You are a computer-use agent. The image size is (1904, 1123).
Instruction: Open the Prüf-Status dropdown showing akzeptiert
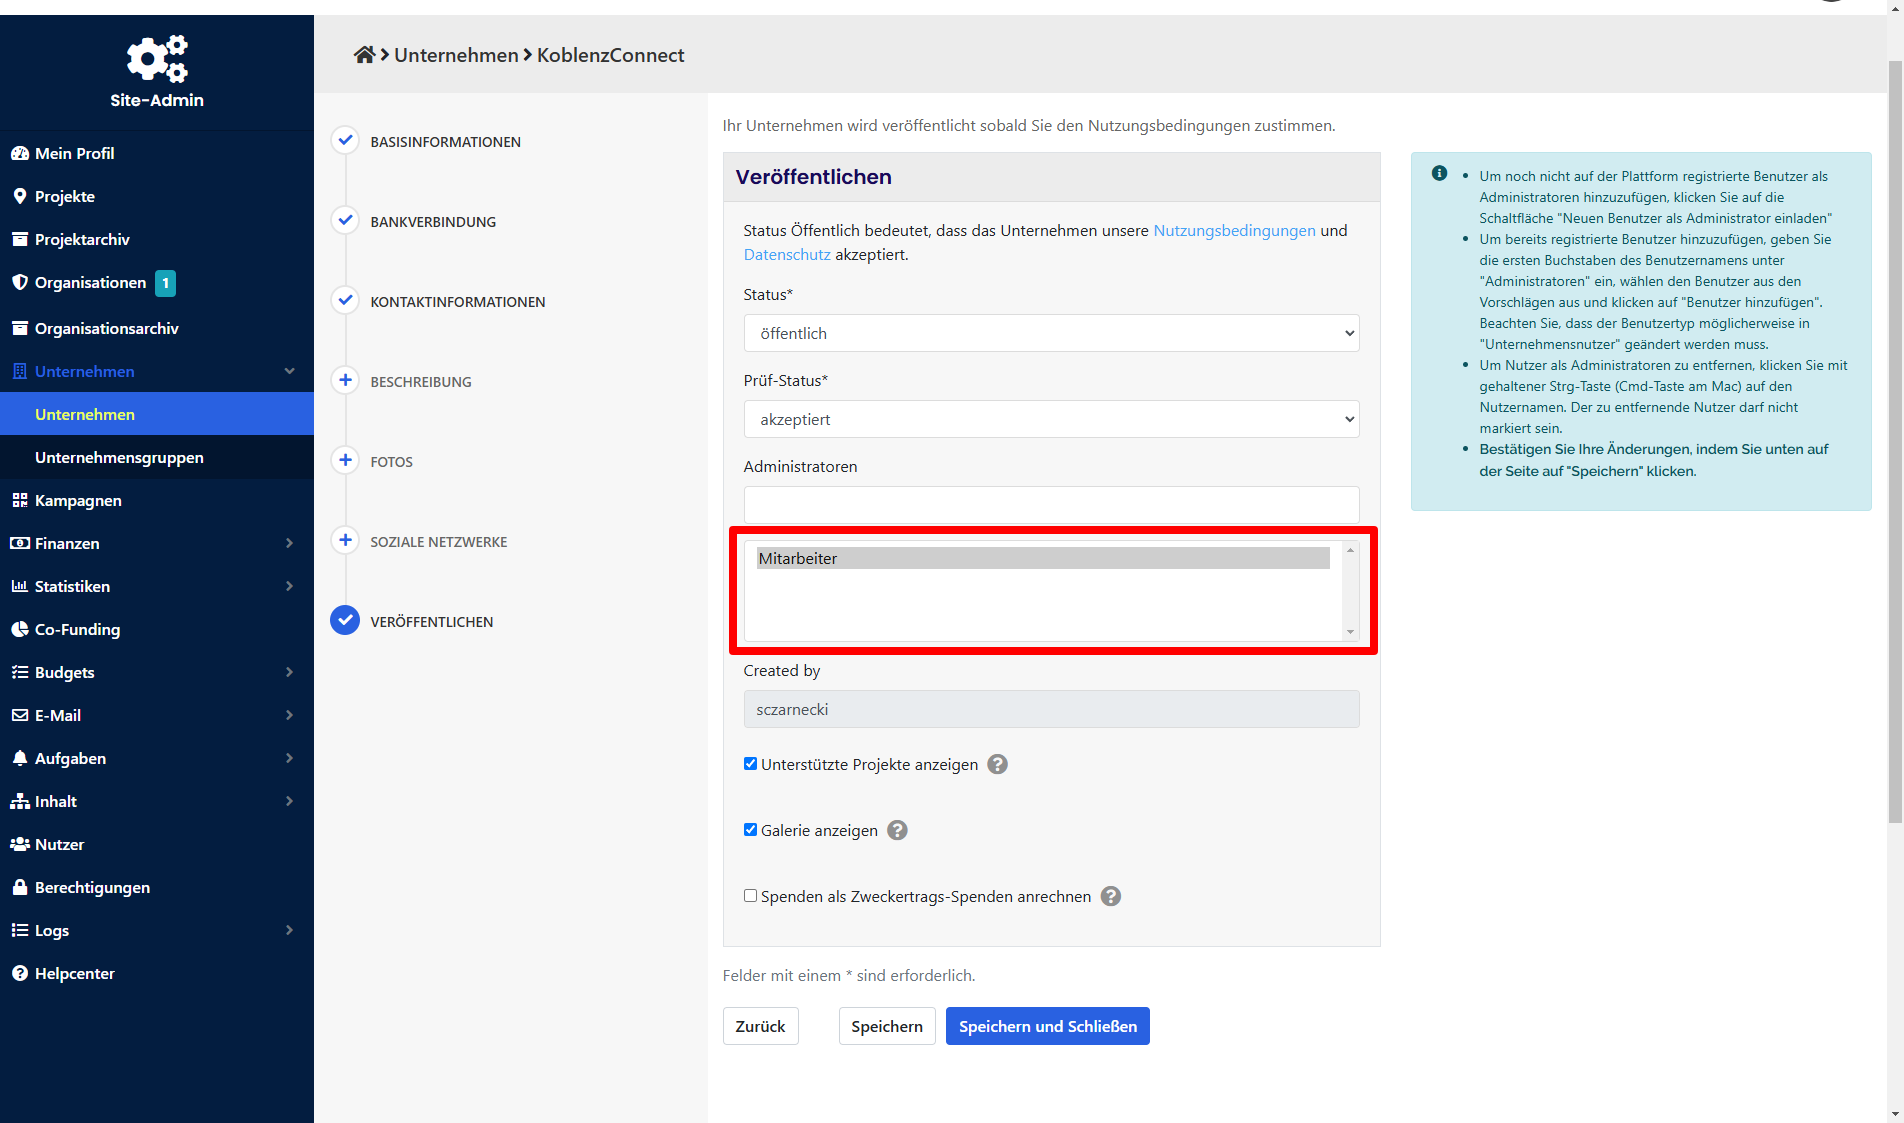pyautogui.click(x=1050, y=419)
